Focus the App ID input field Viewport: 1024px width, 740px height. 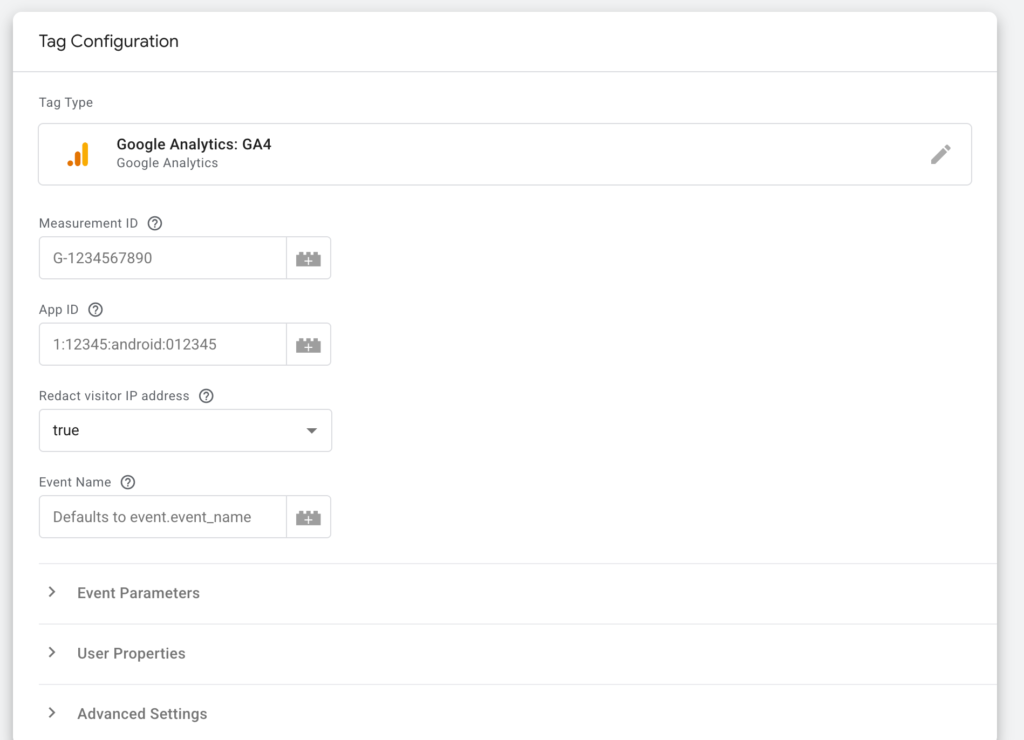tap(163, 344)
